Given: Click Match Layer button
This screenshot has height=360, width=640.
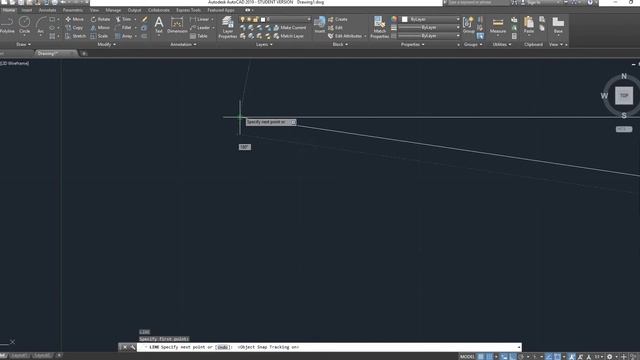Looking at the screenshot, I should pyautogui.click(x=289, y=36).
